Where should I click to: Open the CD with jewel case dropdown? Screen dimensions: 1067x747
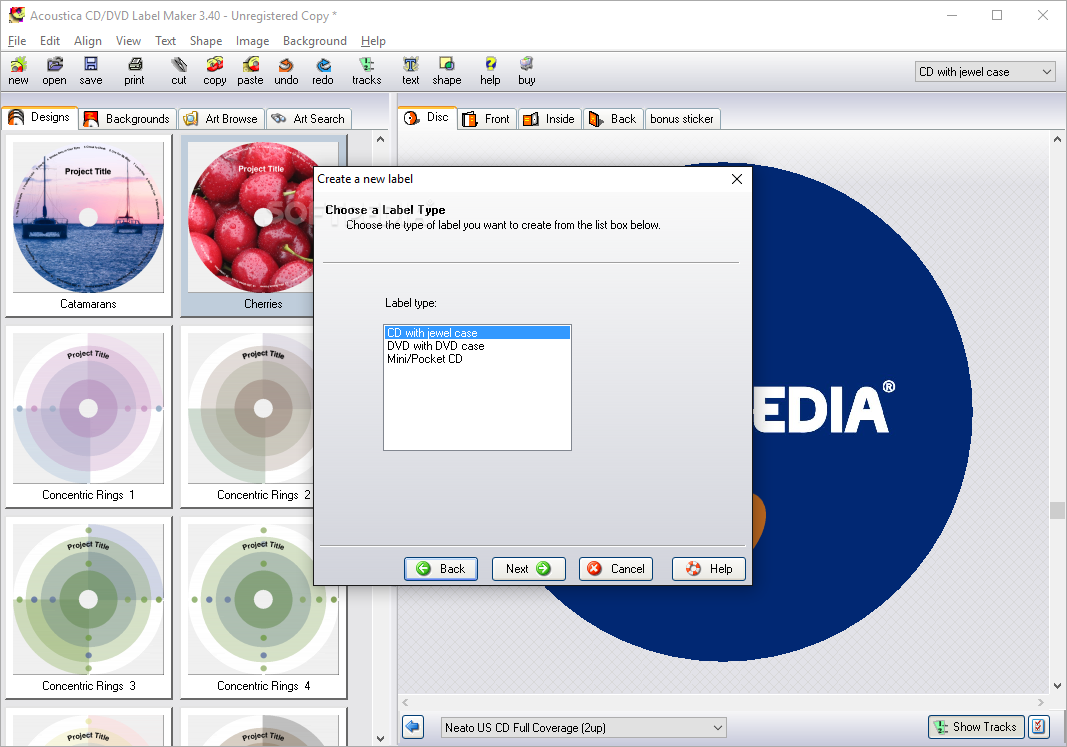[x=985, y=71]
